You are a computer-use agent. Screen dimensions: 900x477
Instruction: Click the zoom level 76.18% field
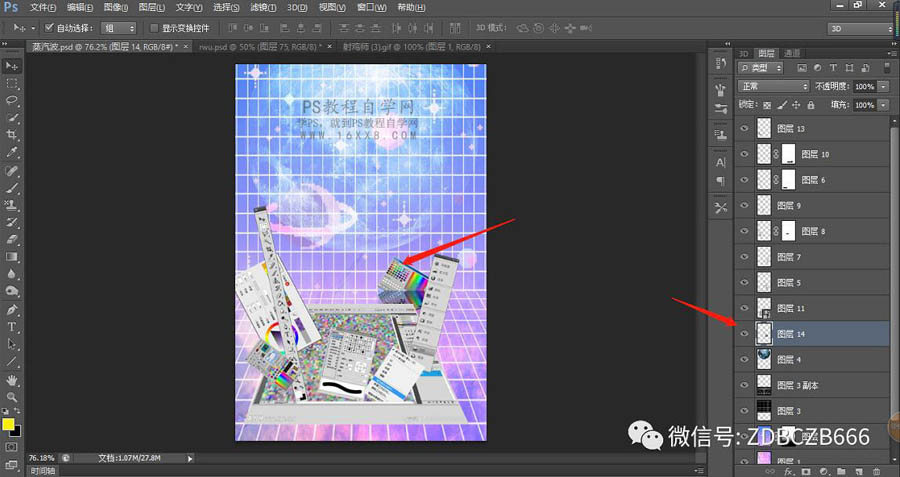pyautogui.click(x=41, y=458)
